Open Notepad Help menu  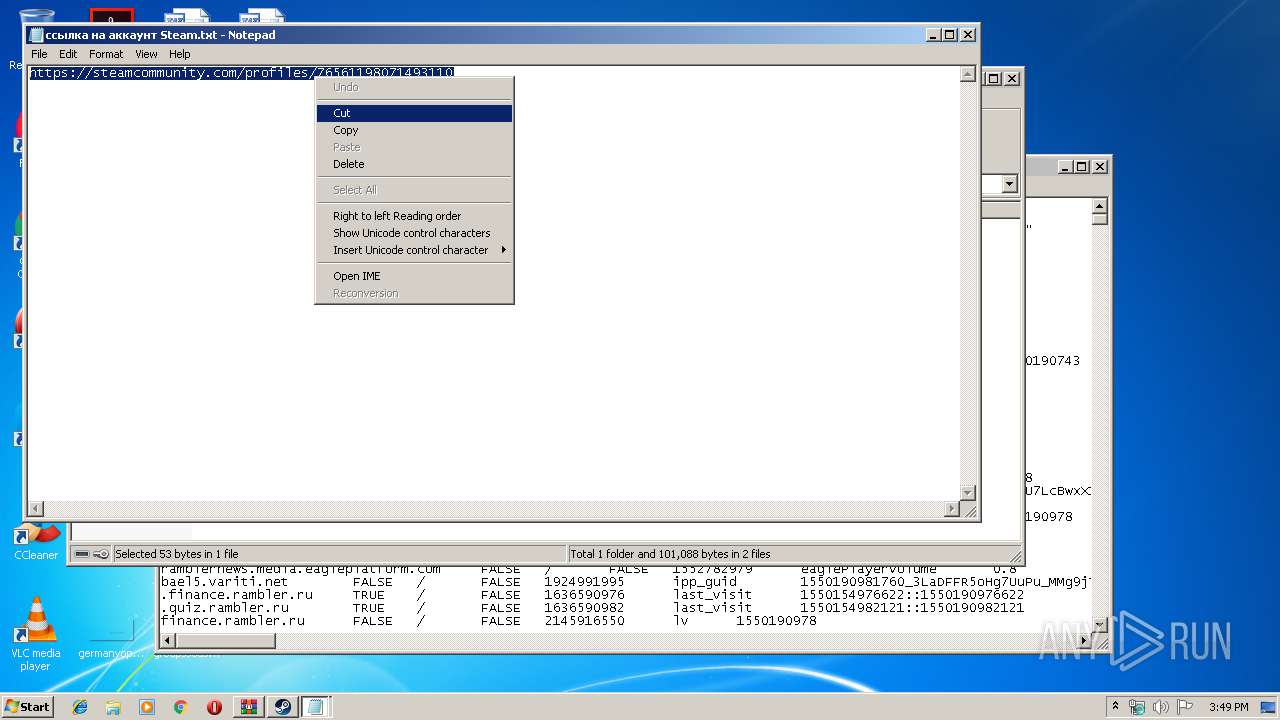[x=179, y=54]
